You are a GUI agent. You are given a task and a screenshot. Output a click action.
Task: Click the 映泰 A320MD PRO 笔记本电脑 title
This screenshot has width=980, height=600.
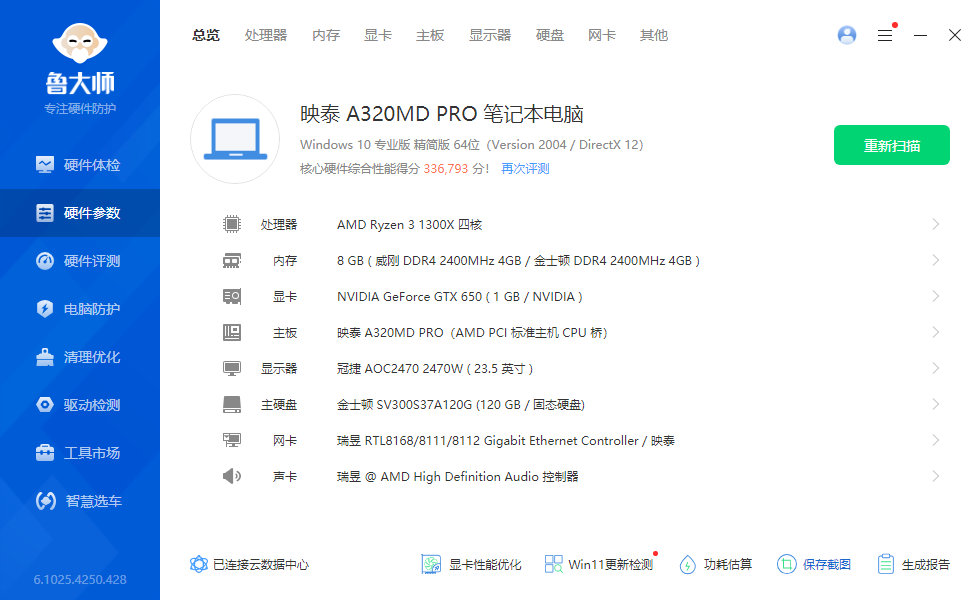tap(442, 114)
